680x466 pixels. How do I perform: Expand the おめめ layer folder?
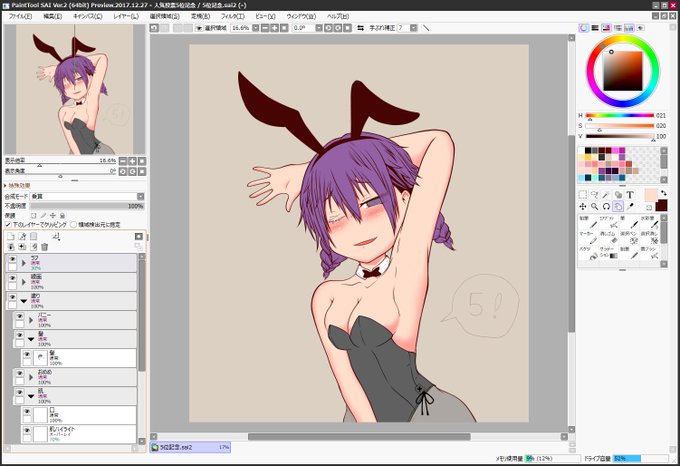pyautogui.click(x=31, y=377)
